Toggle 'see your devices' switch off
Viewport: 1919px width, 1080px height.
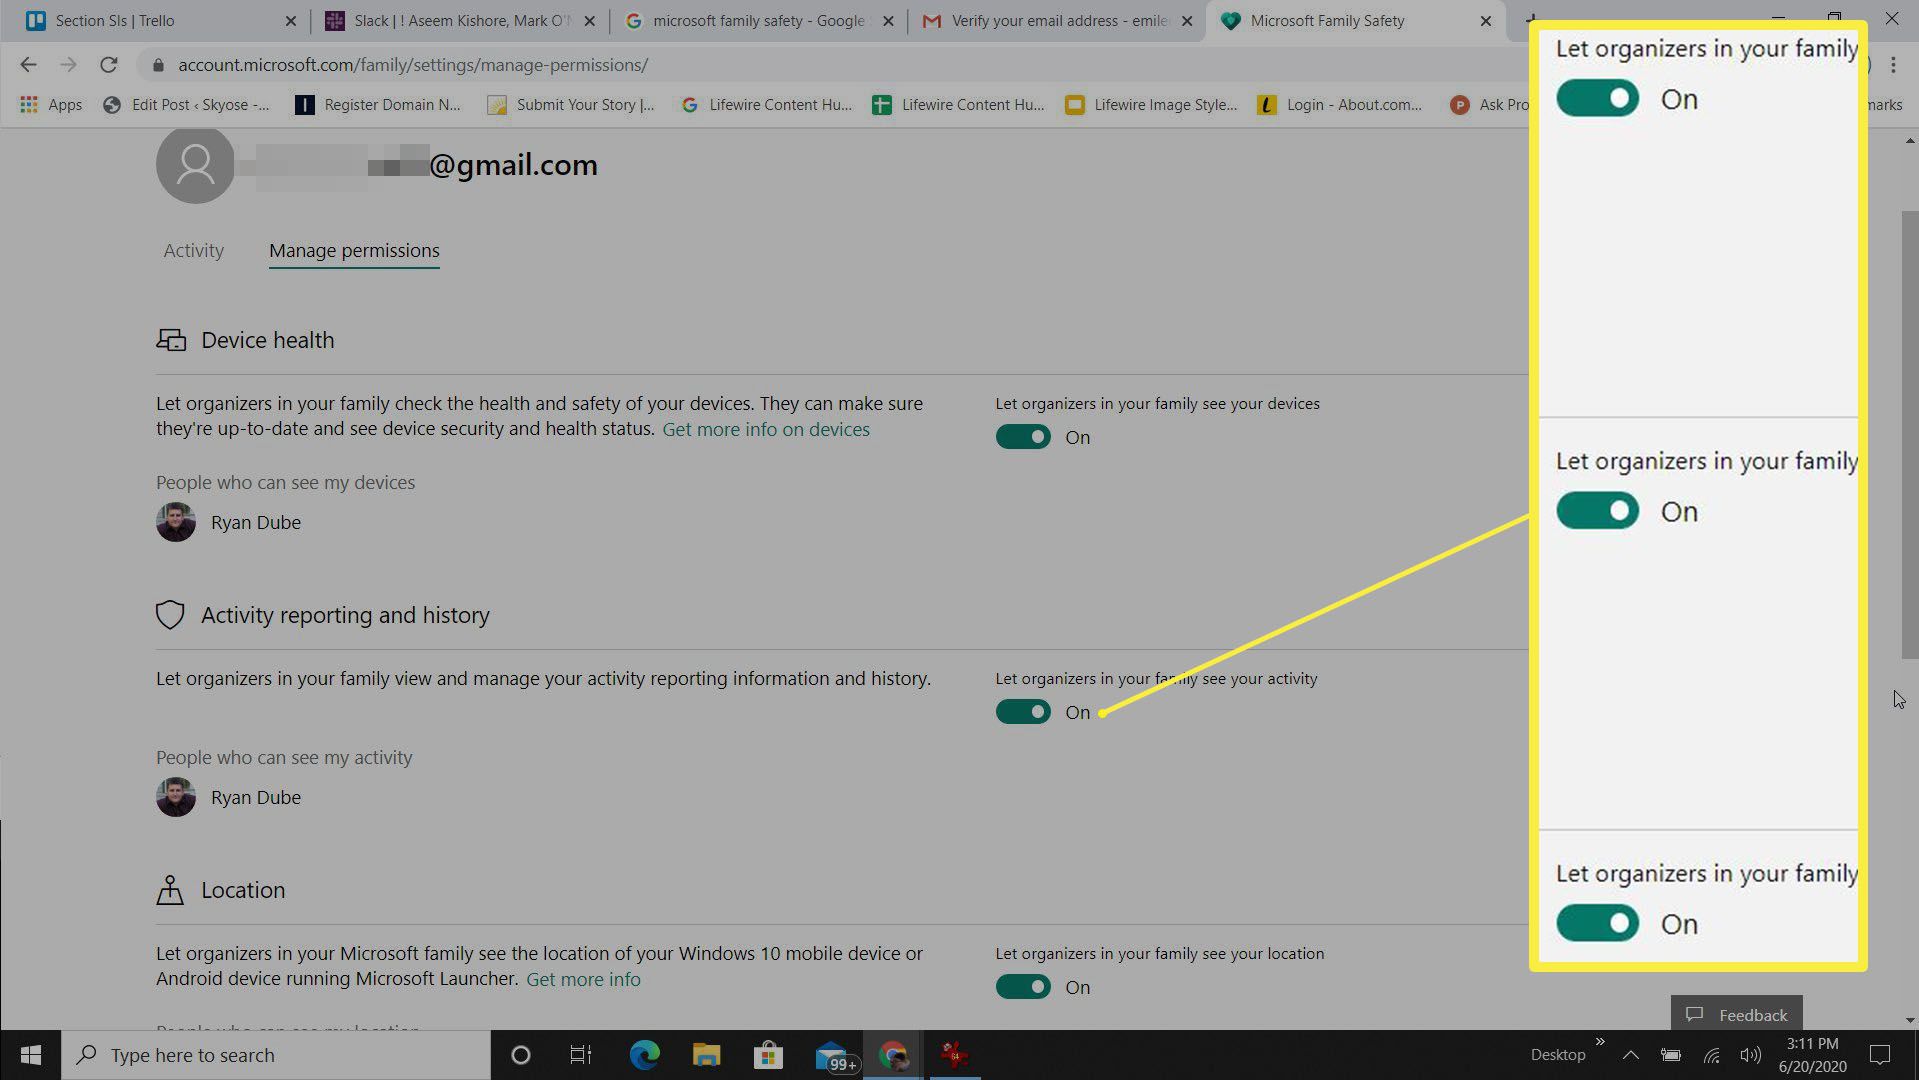(x=1023, y=437)
